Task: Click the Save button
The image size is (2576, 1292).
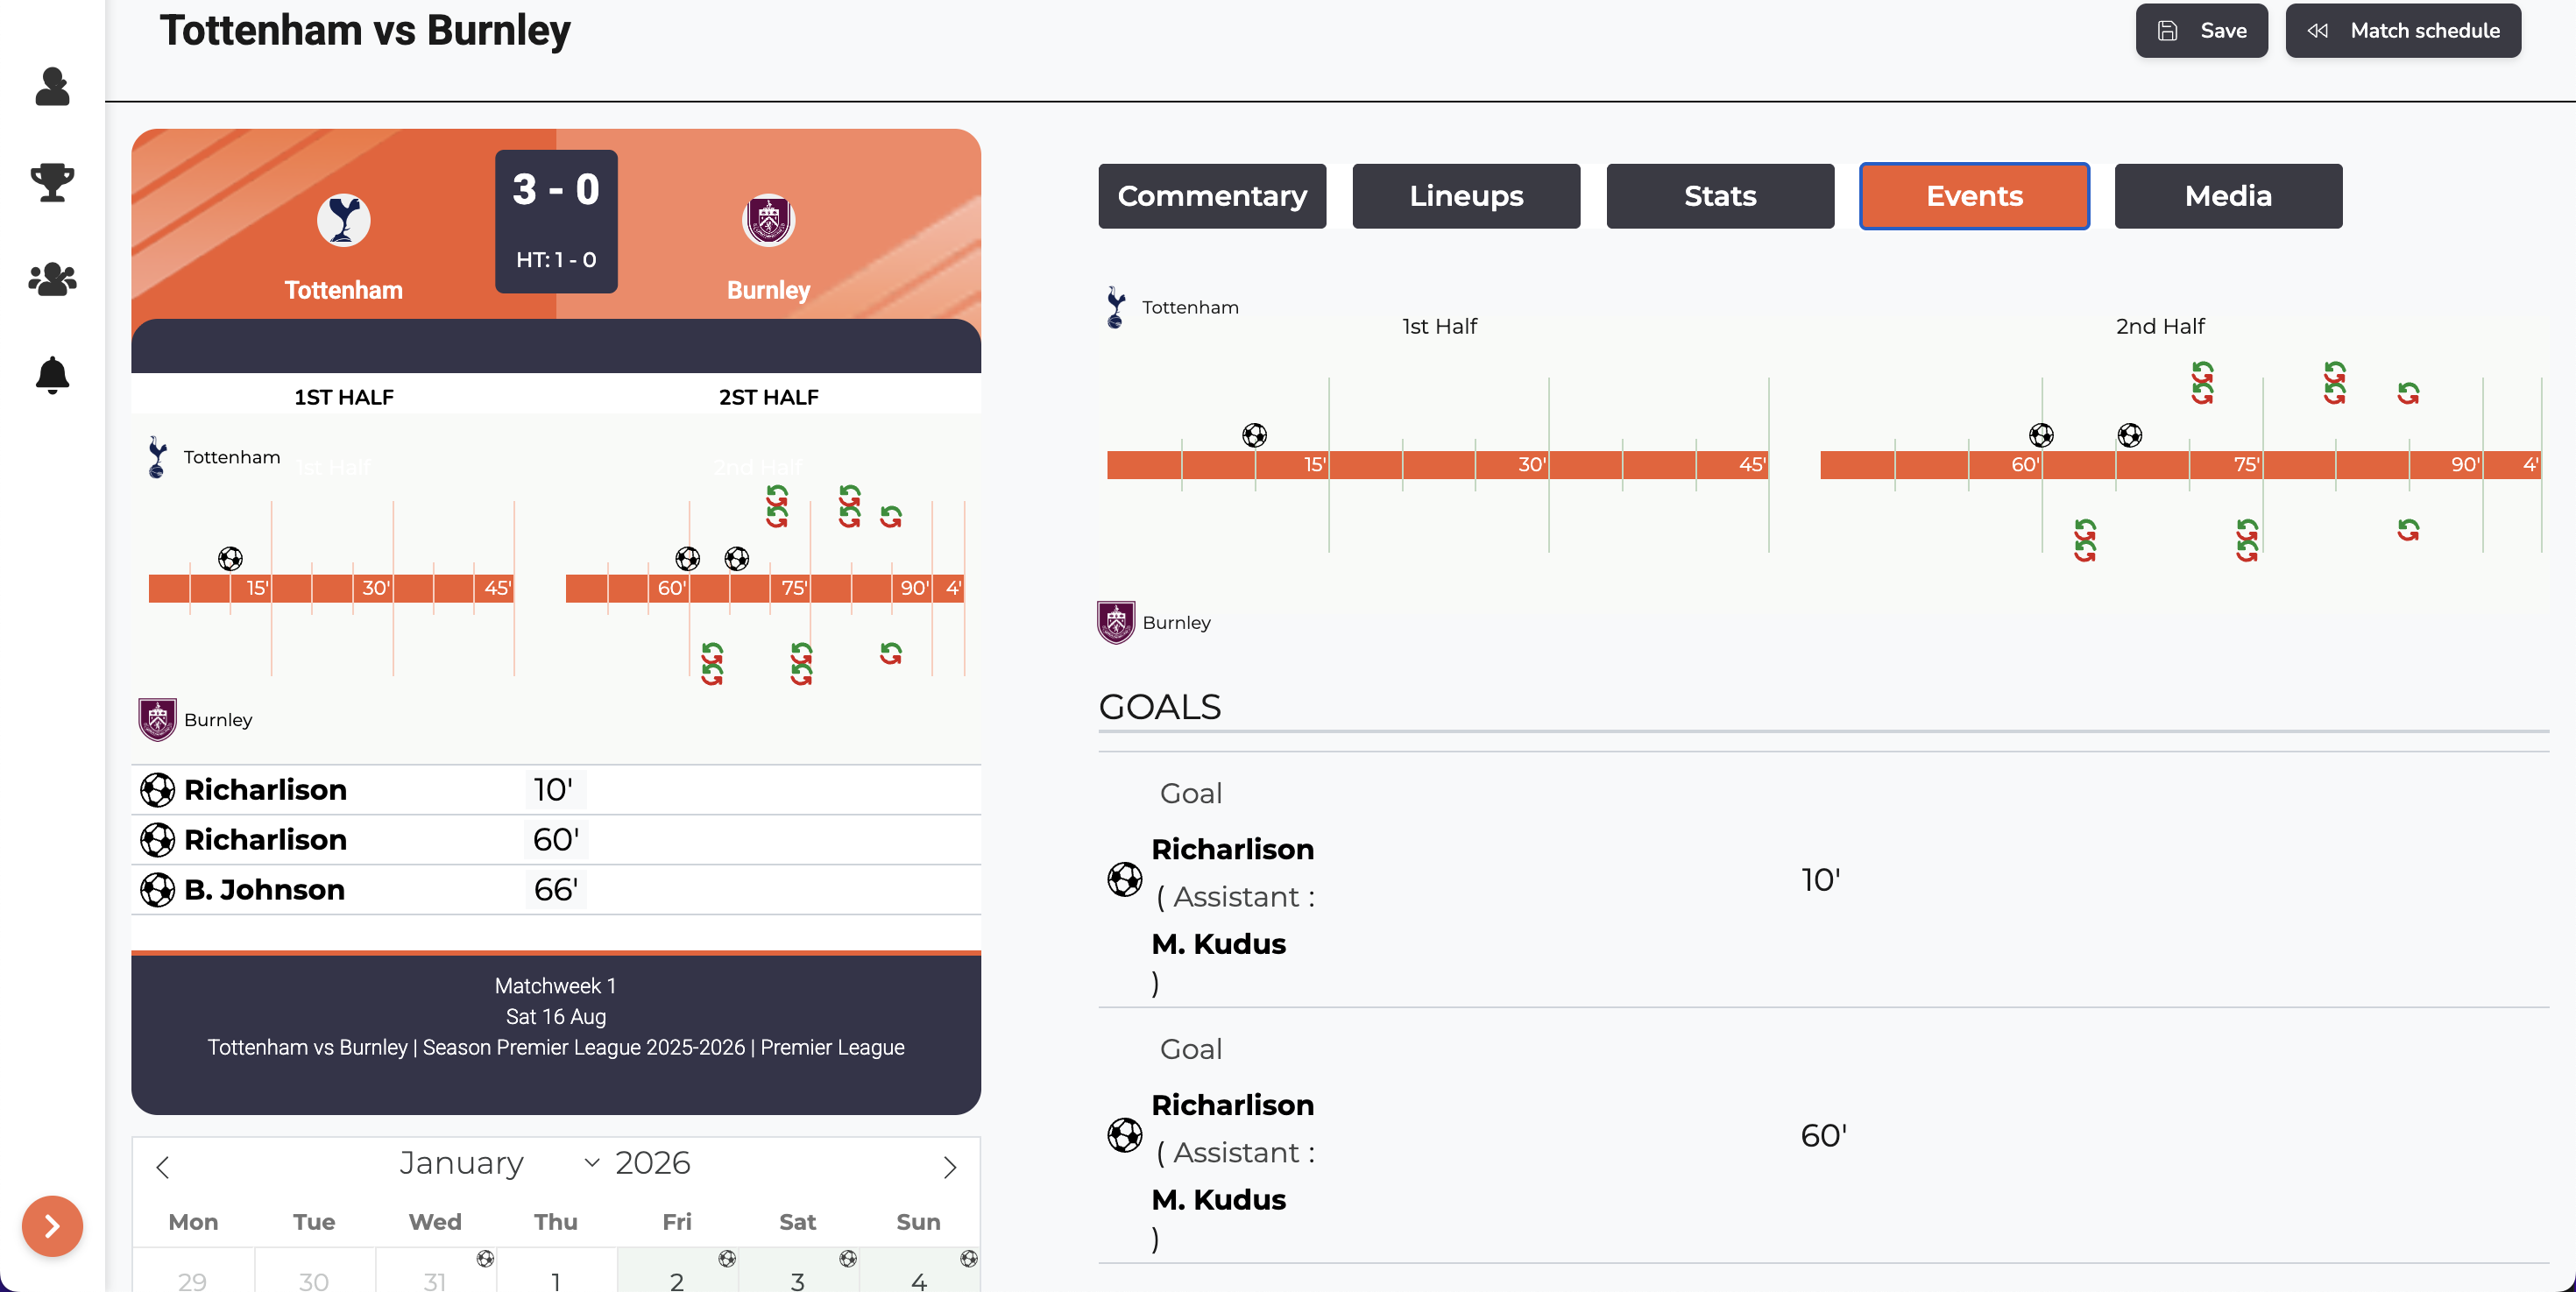Action: coord(2201,31)
